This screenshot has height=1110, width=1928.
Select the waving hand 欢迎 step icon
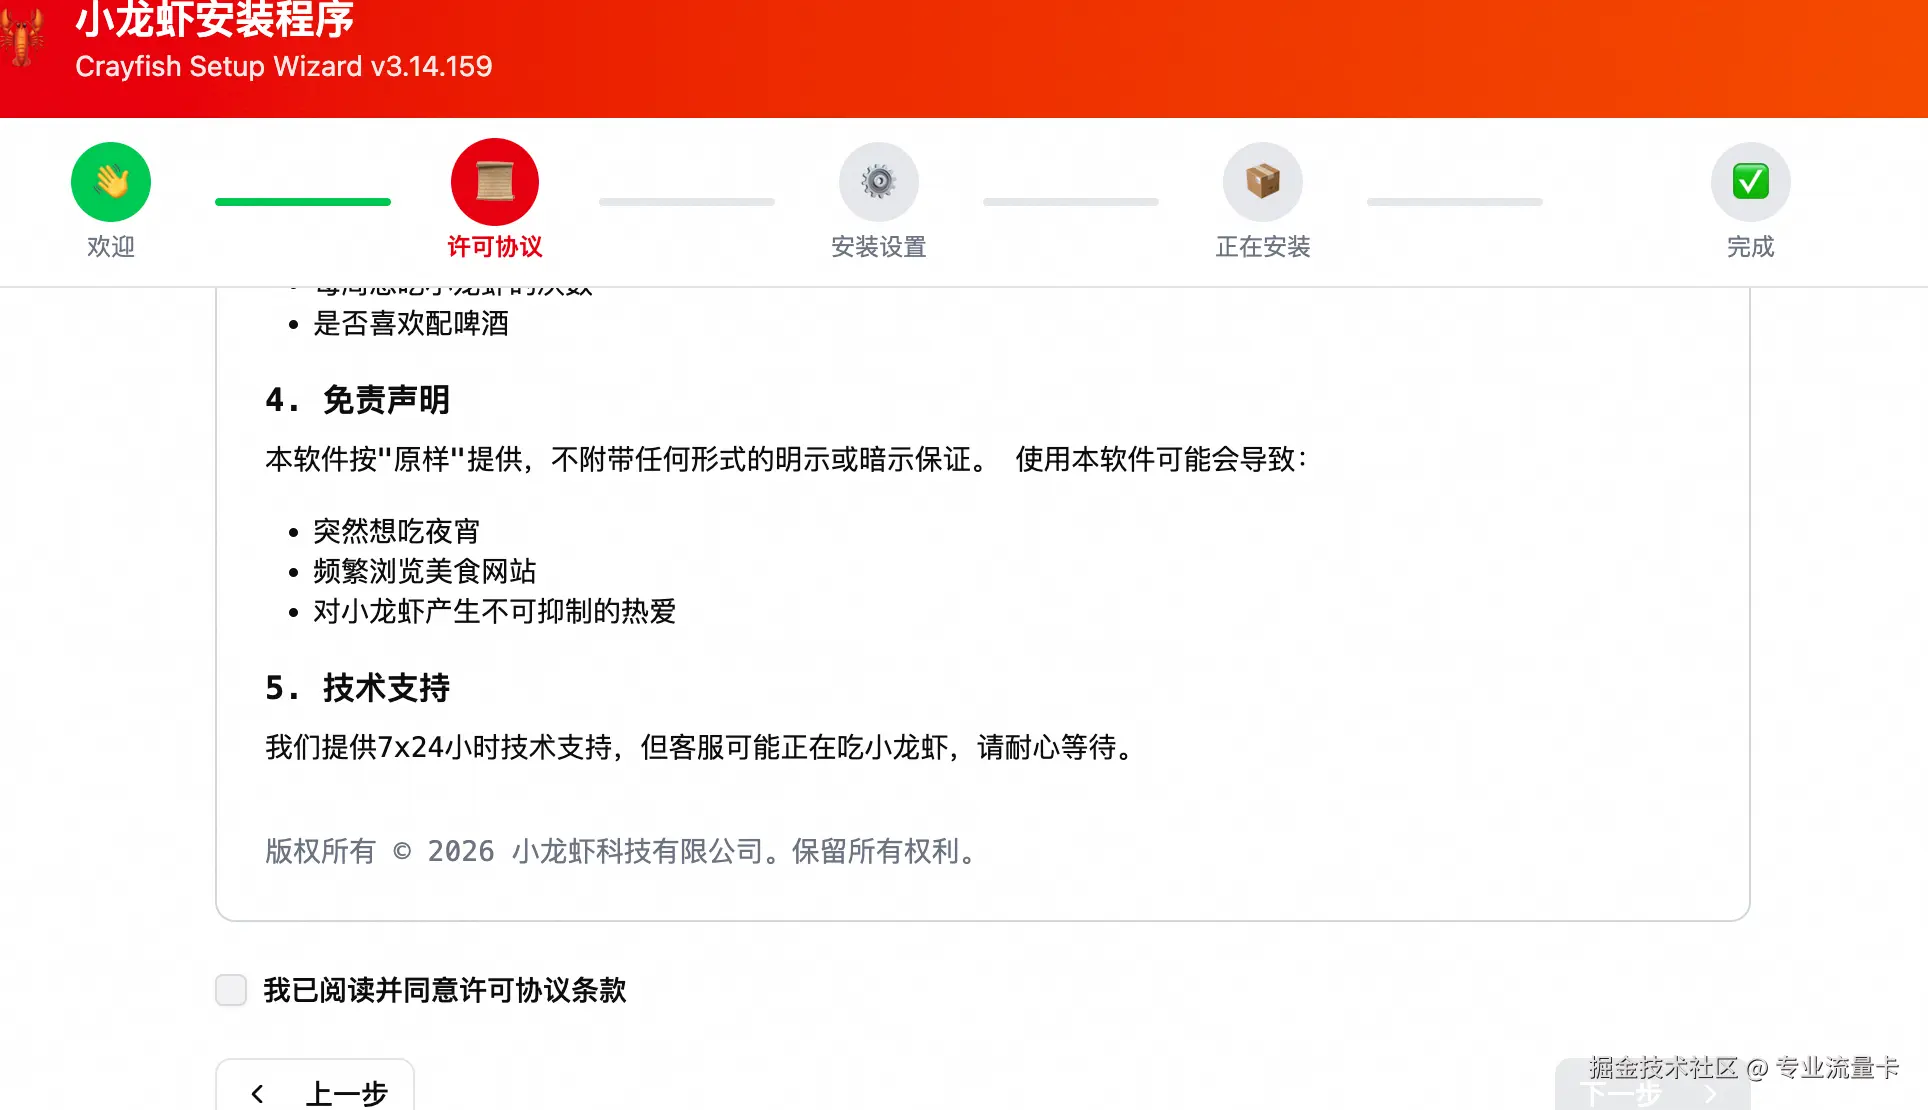pyautogui.click(x=110, y=181)
